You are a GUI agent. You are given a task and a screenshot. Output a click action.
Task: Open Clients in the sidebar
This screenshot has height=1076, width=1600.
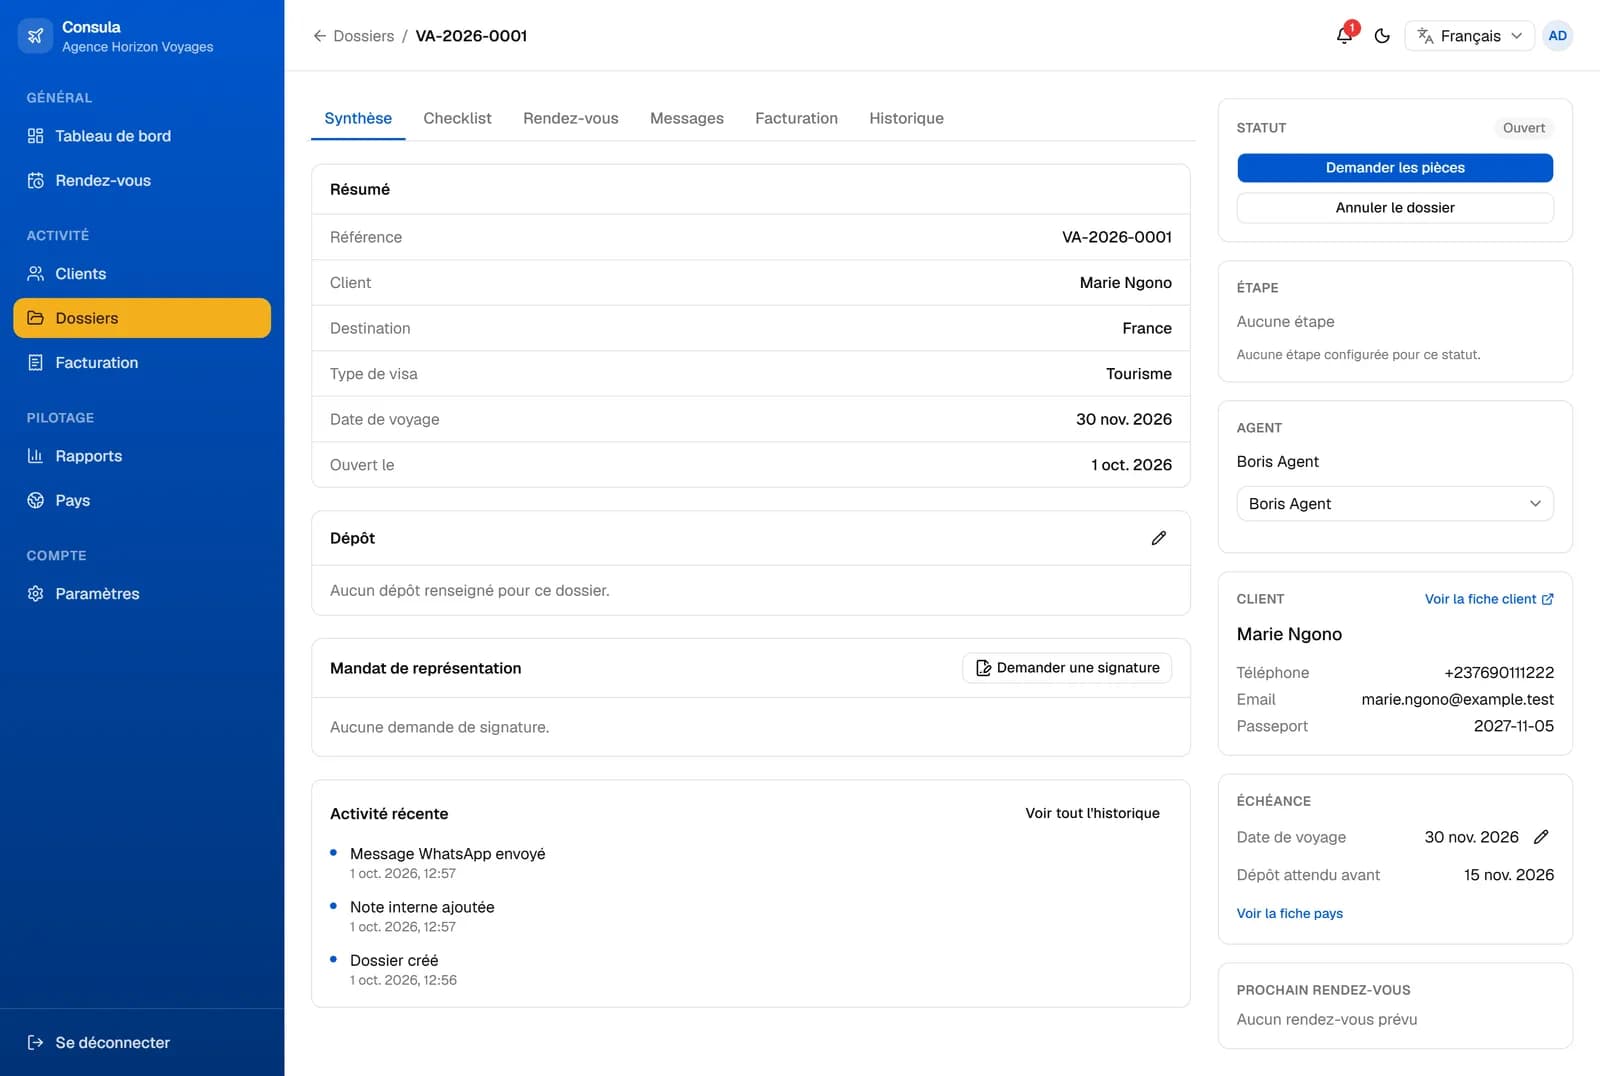(x=142, y=274)
